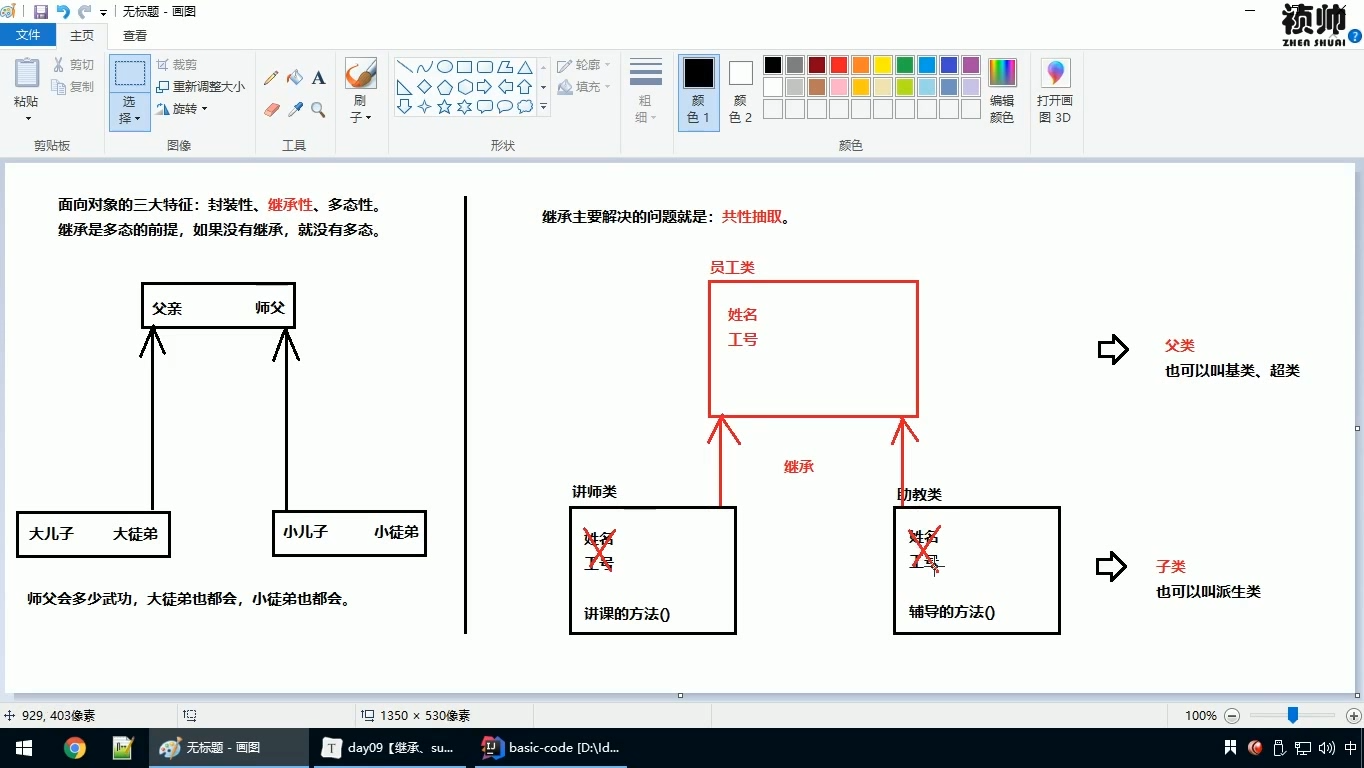Open the Customize Quick Access Toolbar arrow

coord(103,13)
